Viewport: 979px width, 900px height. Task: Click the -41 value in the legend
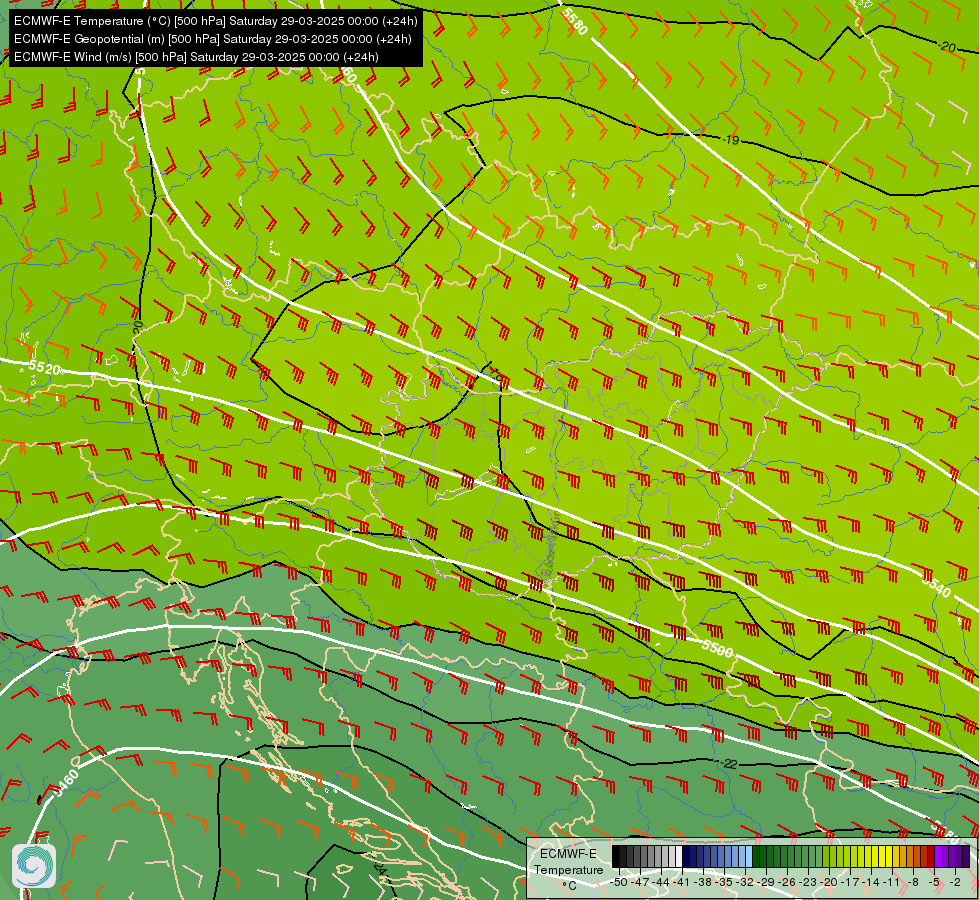(681, 882)
